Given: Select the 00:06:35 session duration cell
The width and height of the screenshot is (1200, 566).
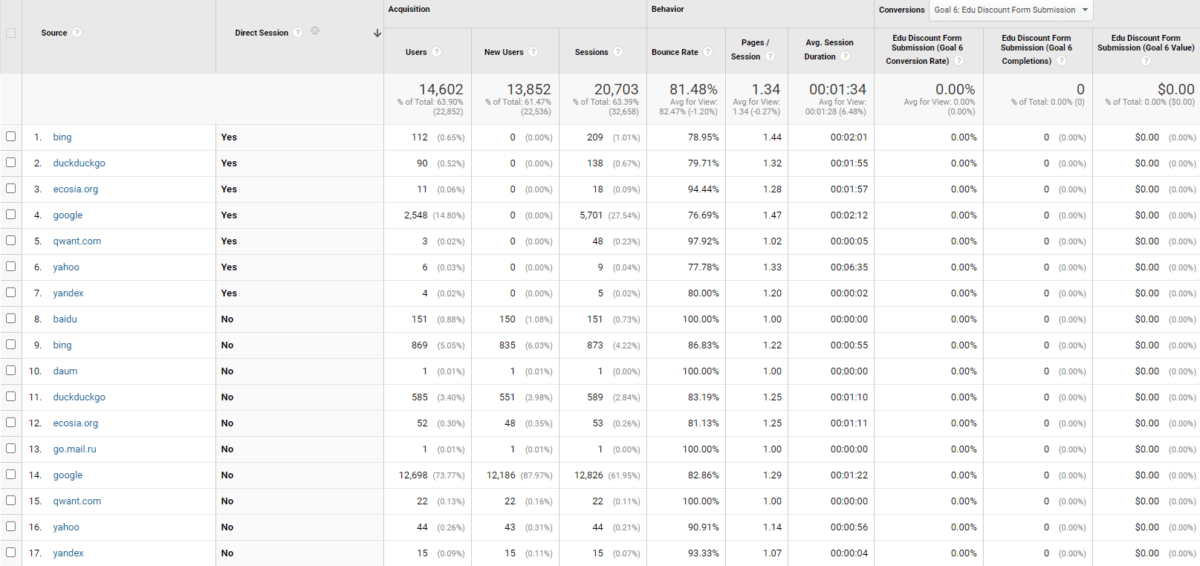Looking at the screenshot, I should [x=849, y=267].
